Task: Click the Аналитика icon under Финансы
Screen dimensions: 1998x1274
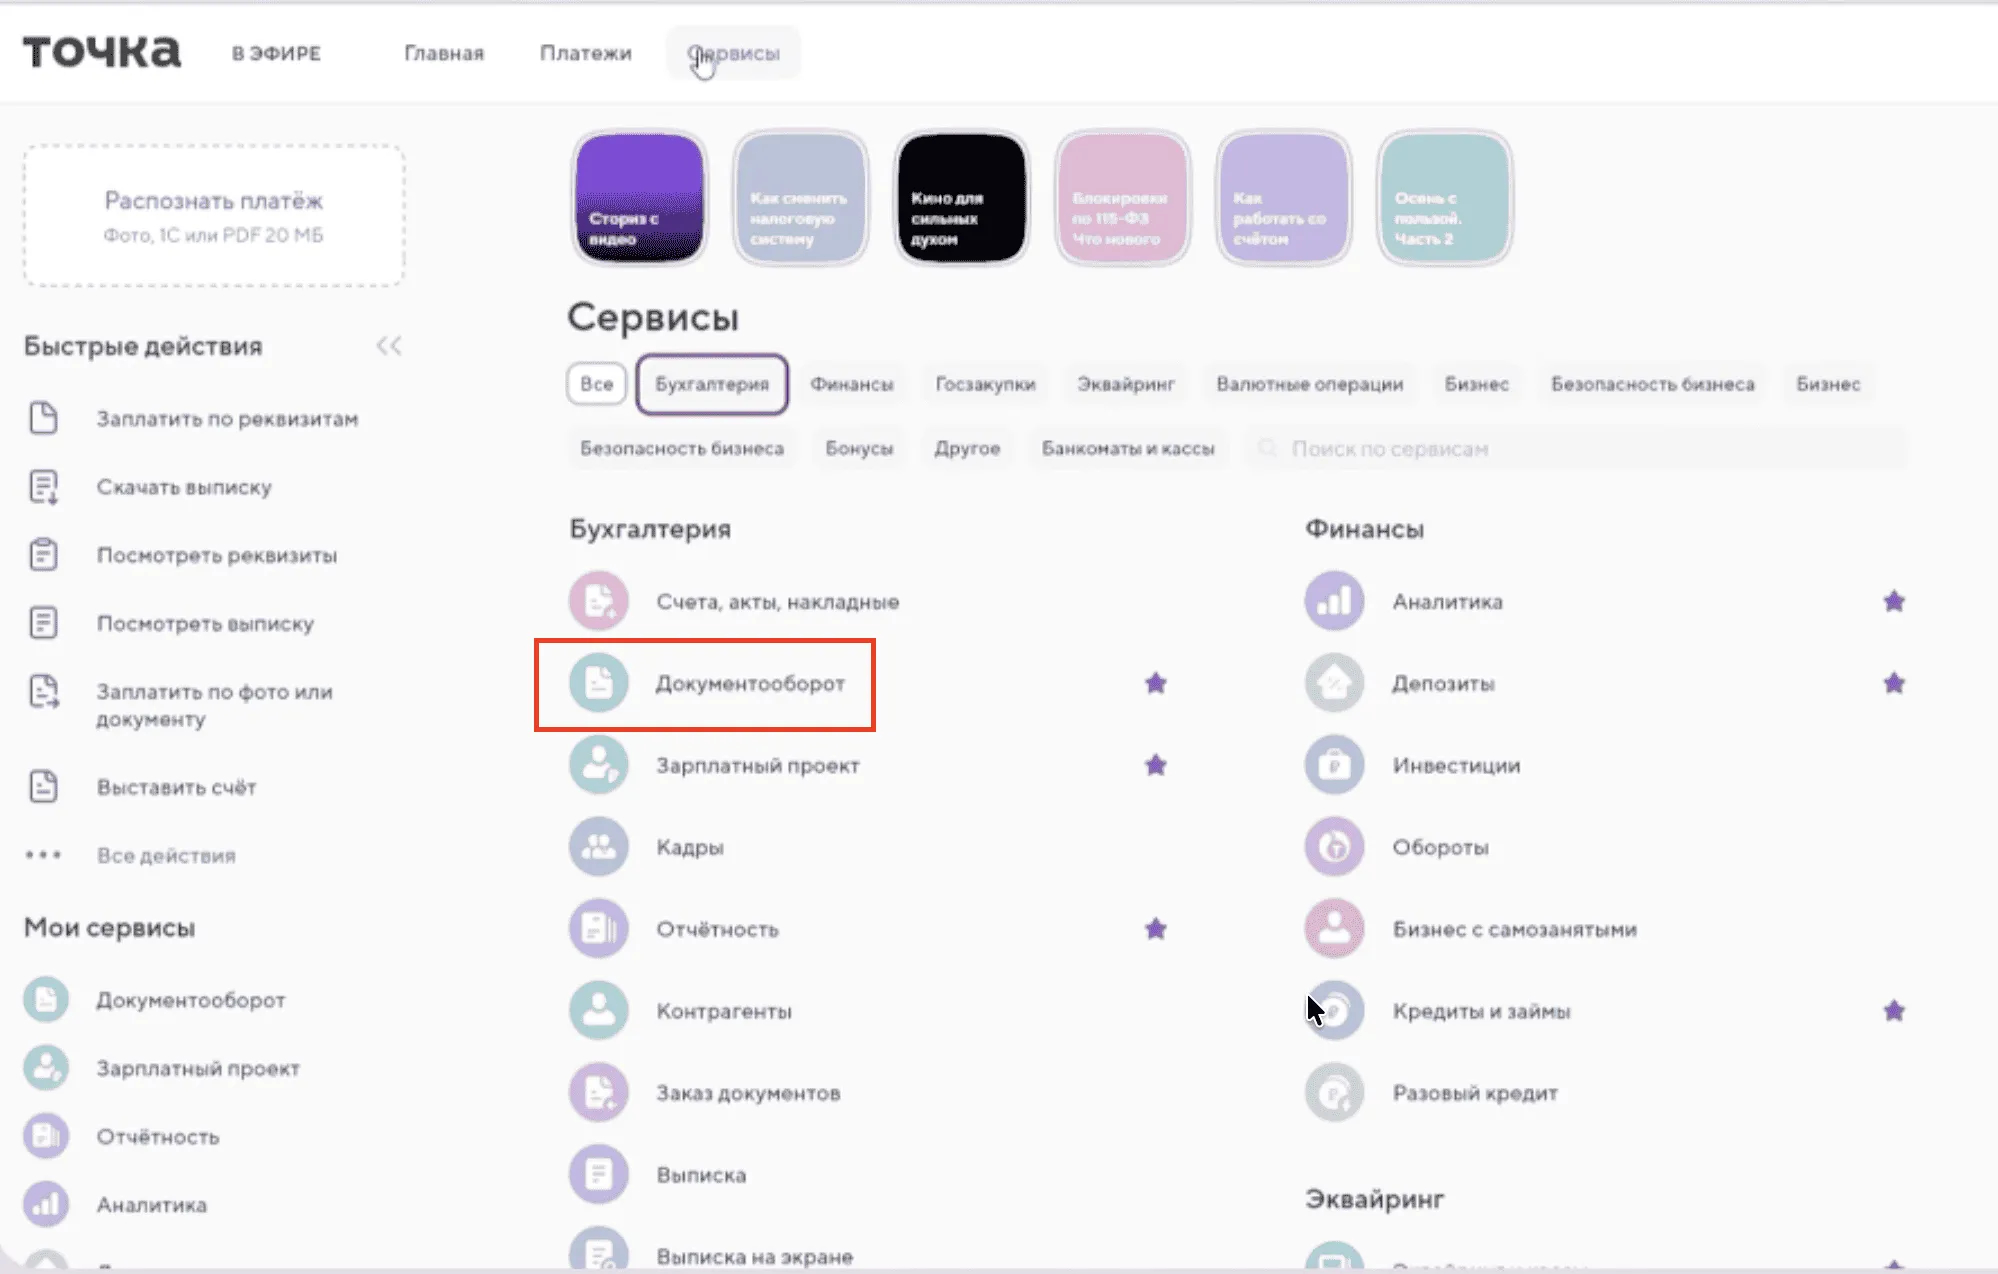Action: point(1334,602)
